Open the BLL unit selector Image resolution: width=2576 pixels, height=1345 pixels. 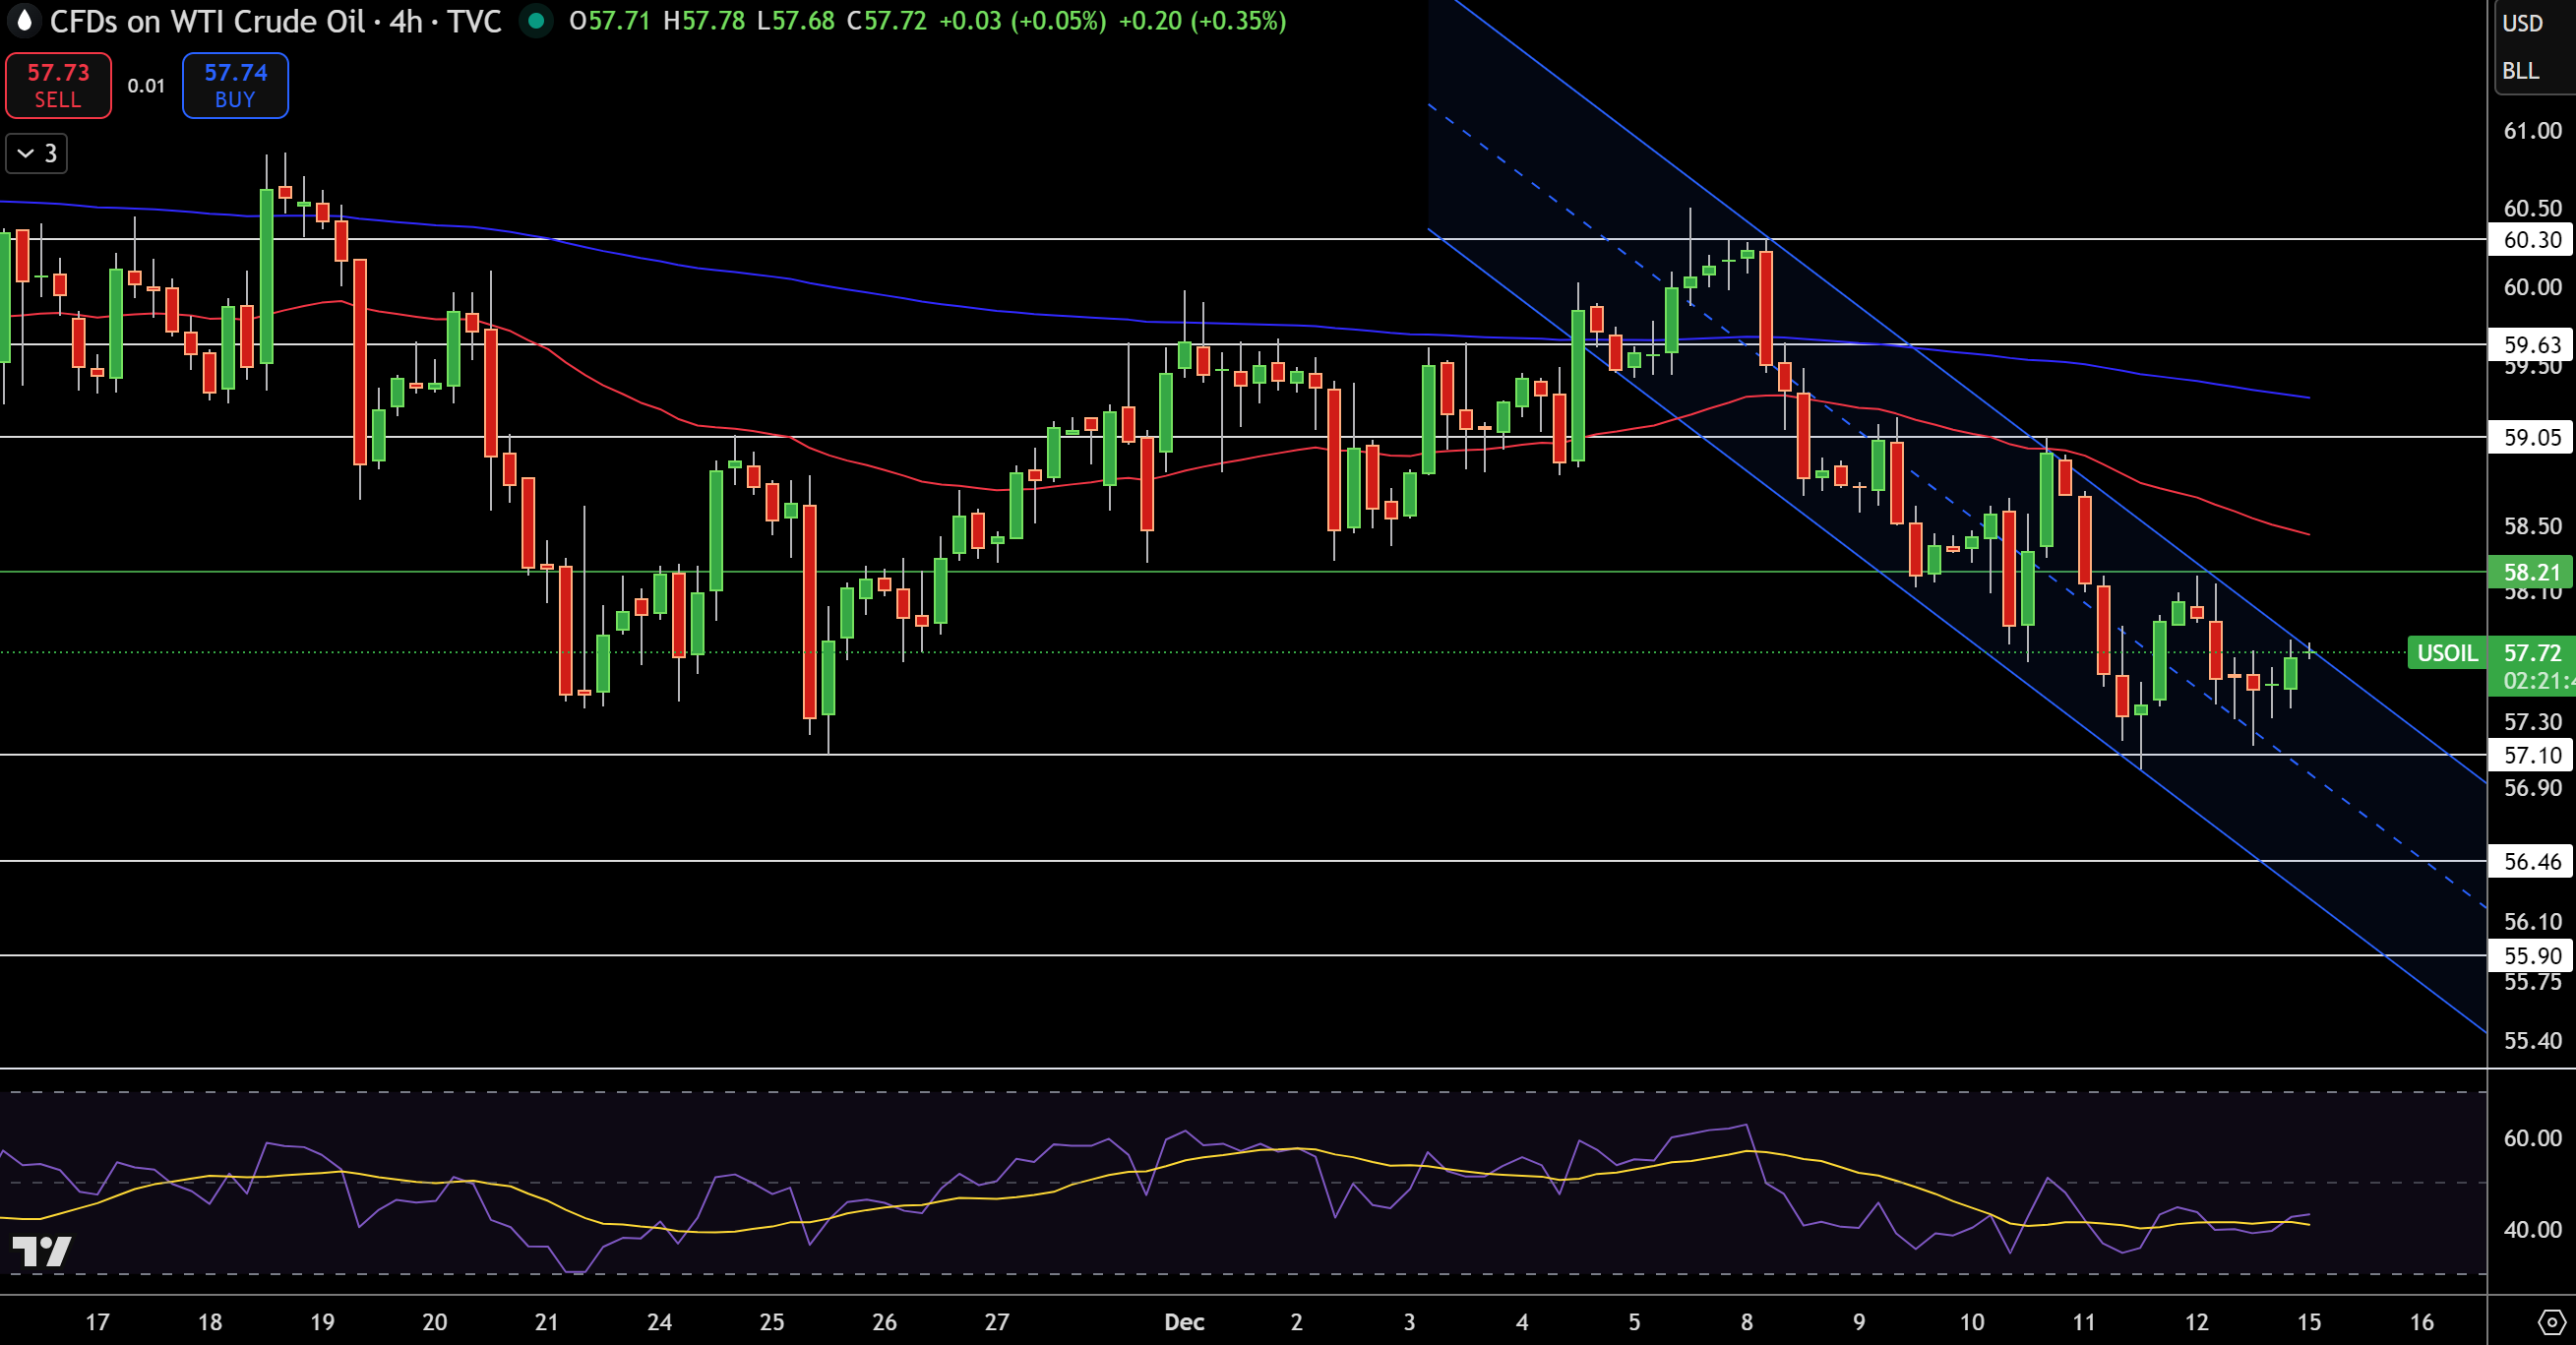coord(2520,71)
